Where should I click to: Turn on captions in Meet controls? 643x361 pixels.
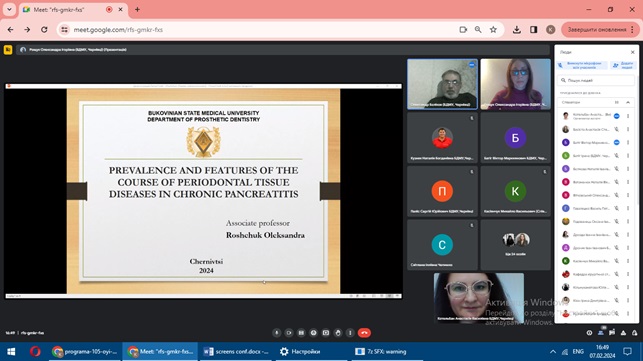301,333
